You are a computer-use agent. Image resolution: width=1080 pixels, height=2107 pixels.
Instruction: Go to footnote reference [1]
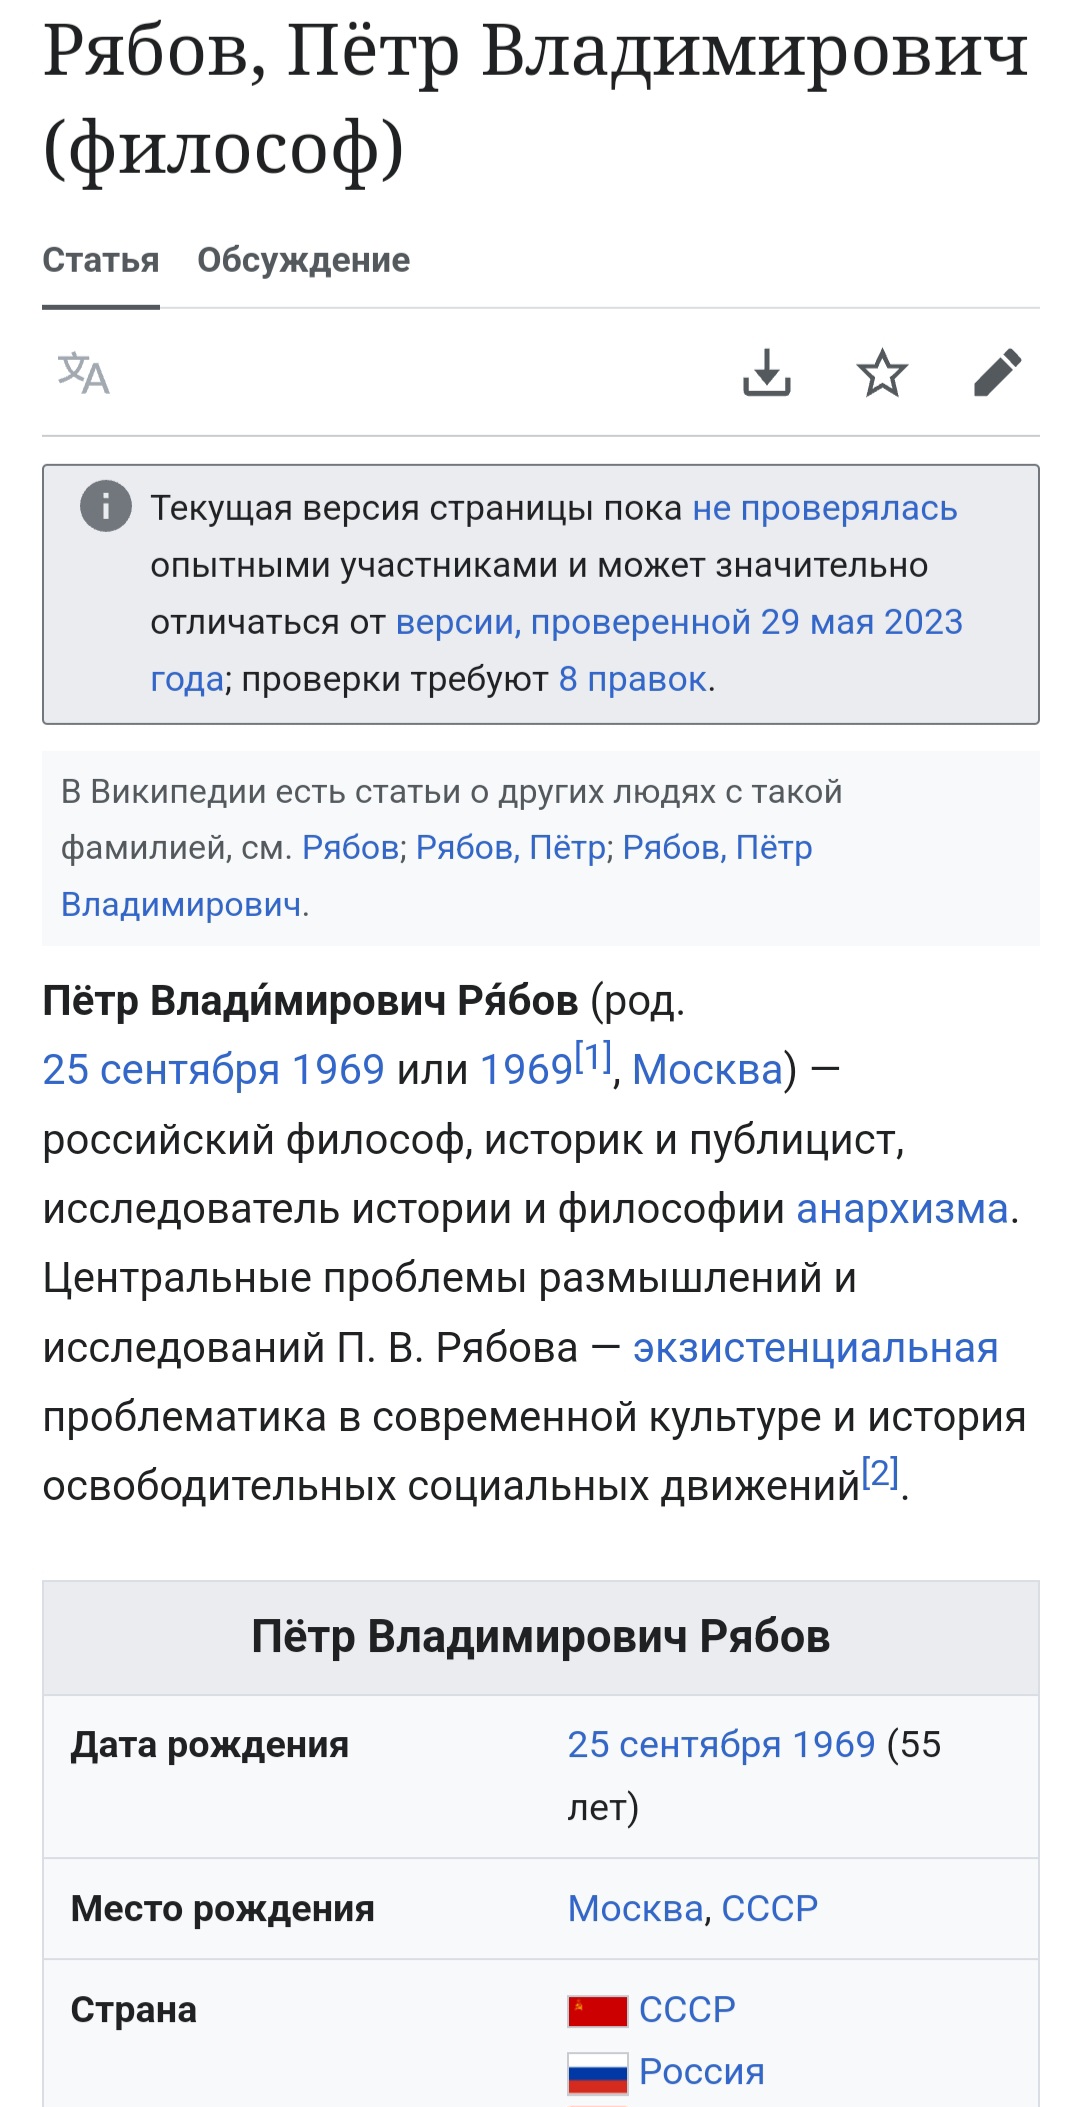pyautogui.click(x=593, y=1057)
